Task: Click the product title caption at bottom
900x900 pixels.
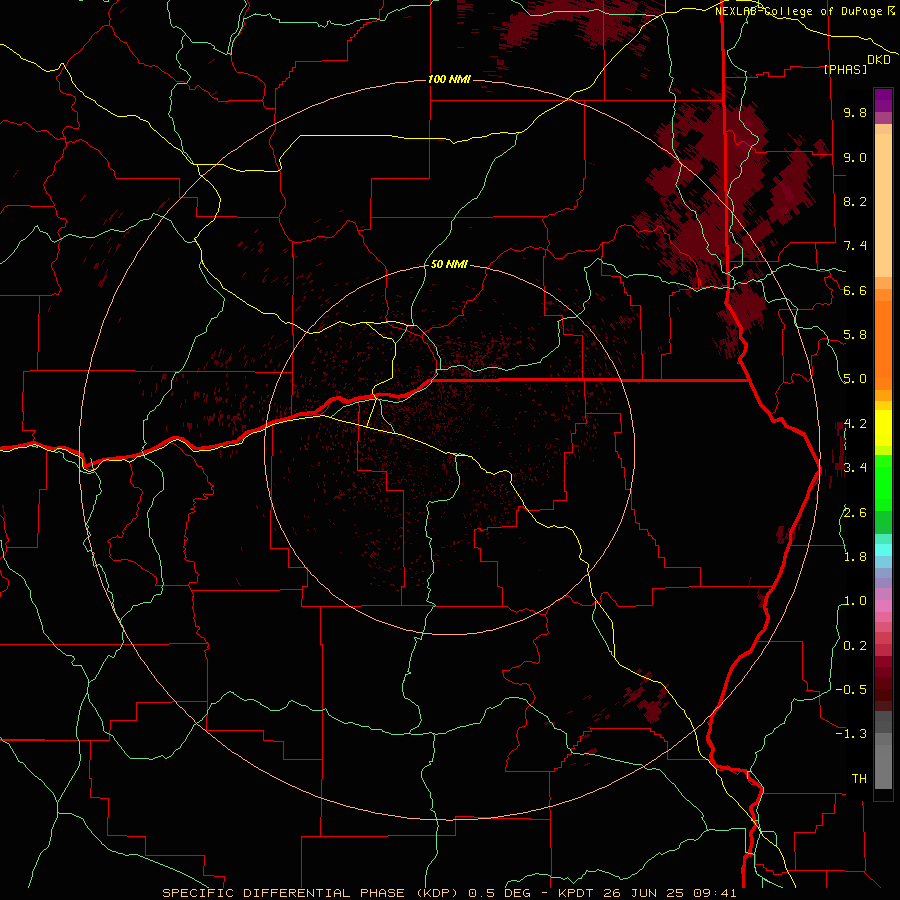Action: [449, 893]
